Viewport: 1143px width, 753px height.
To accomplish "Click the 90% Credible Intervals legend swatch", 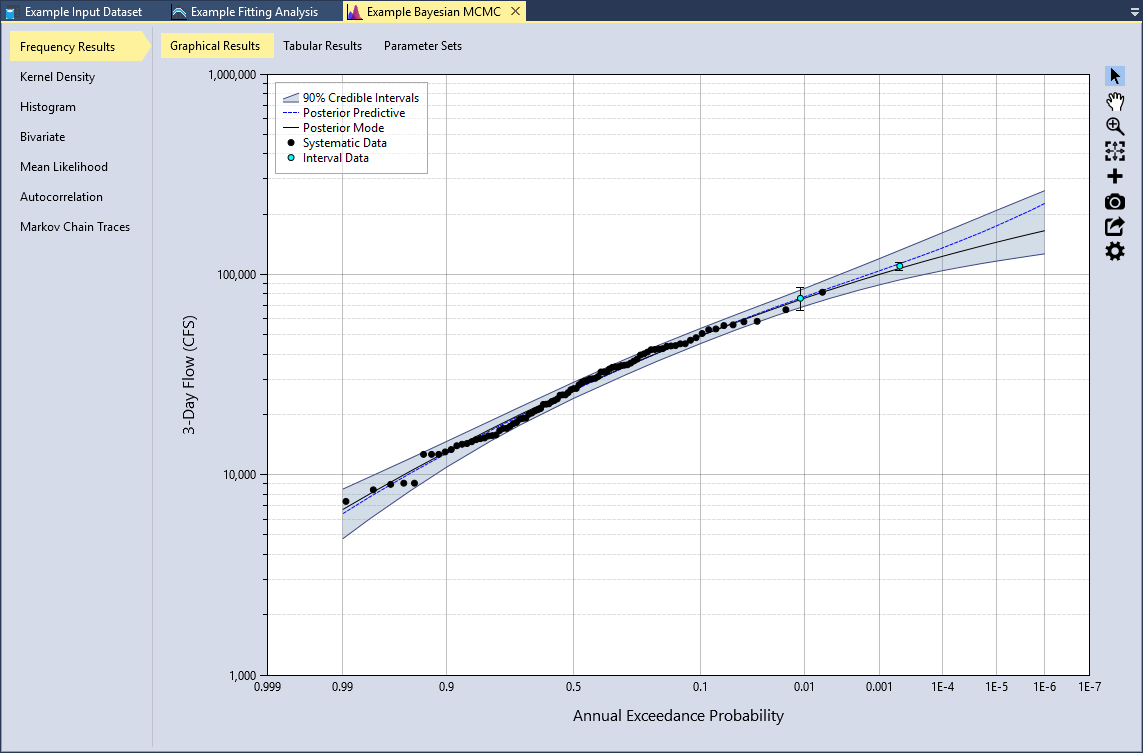I will pos(295,97).
